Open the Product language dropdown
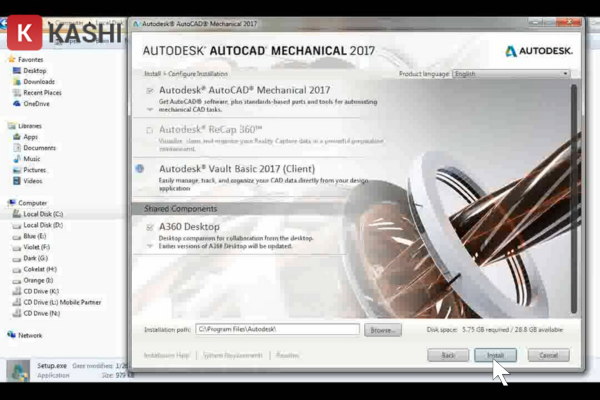The height and width of the screenshot is (400, 600). click(x=510, y=74)
